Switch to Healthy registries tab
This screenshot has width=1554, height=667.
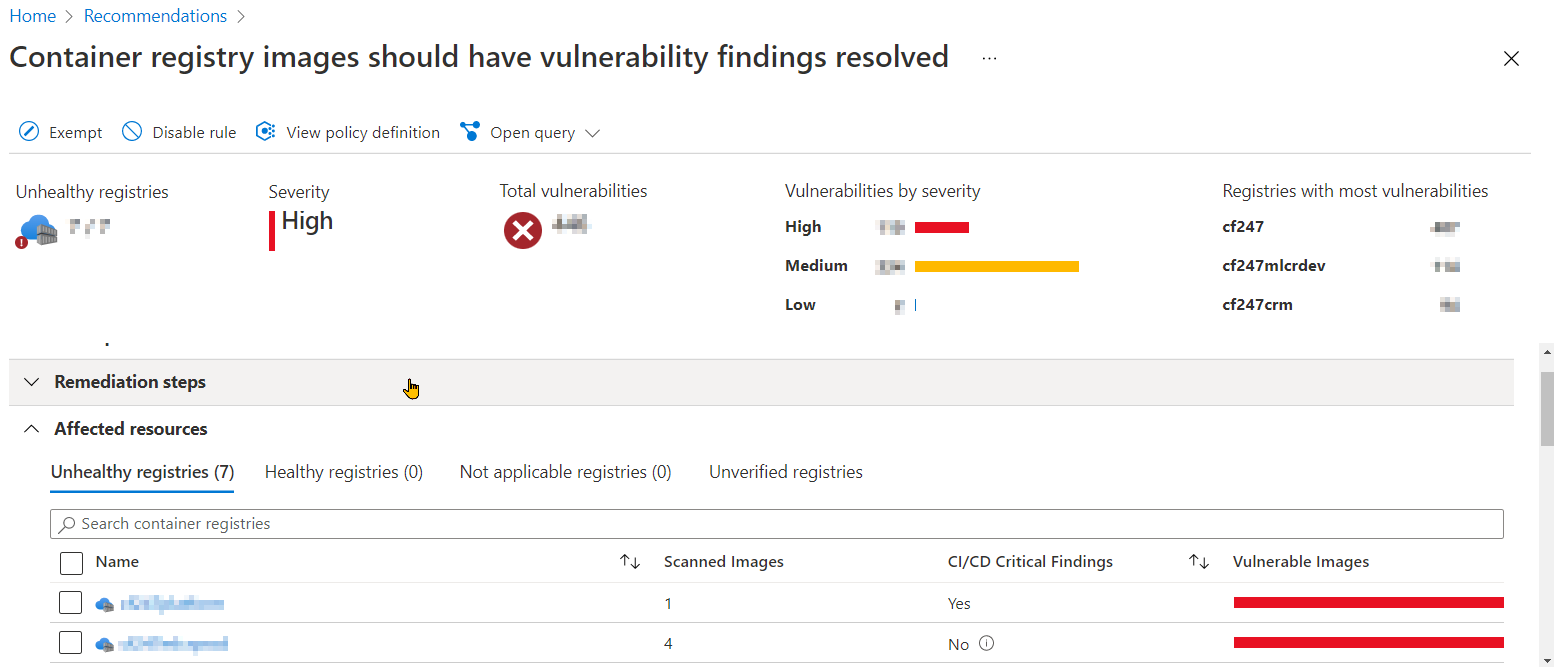point(343,472)
